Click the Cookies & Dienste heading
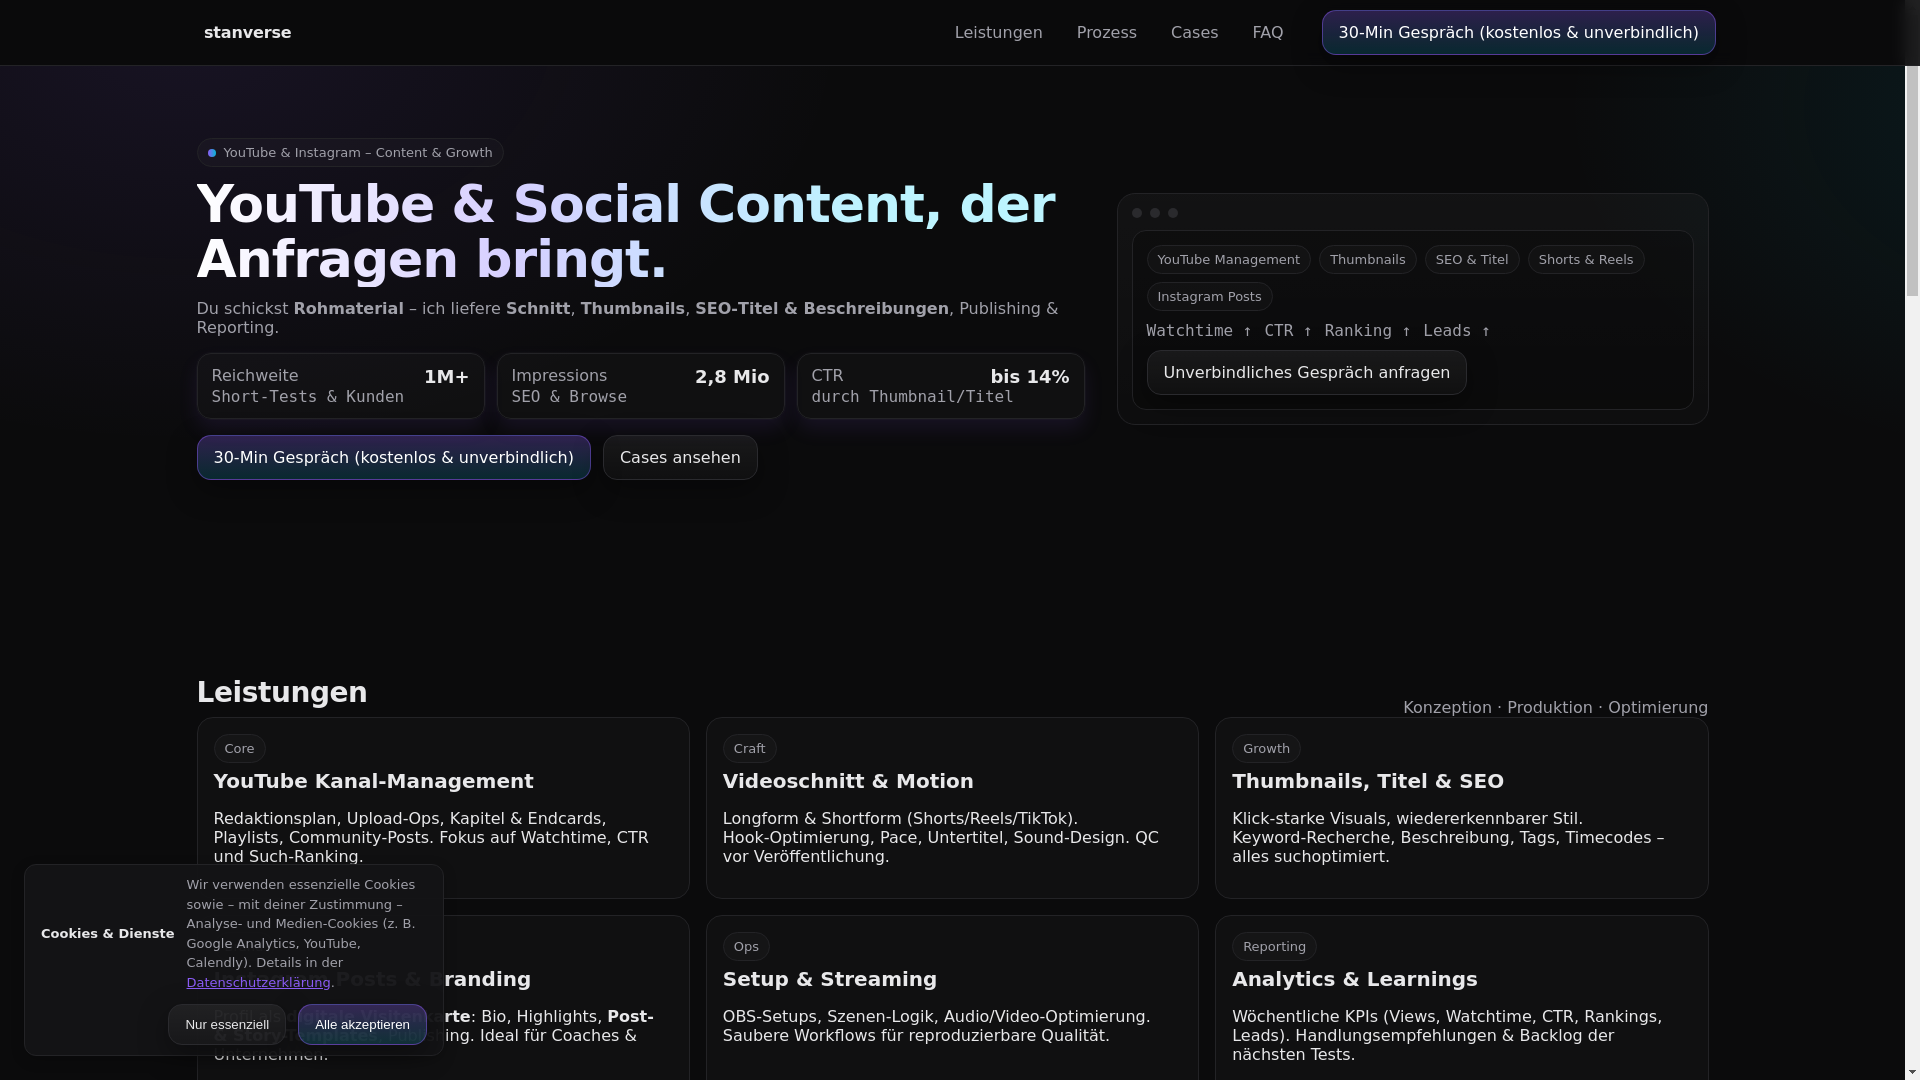The height and width of the screenshot is (1080, 1920). pos(107,934)
